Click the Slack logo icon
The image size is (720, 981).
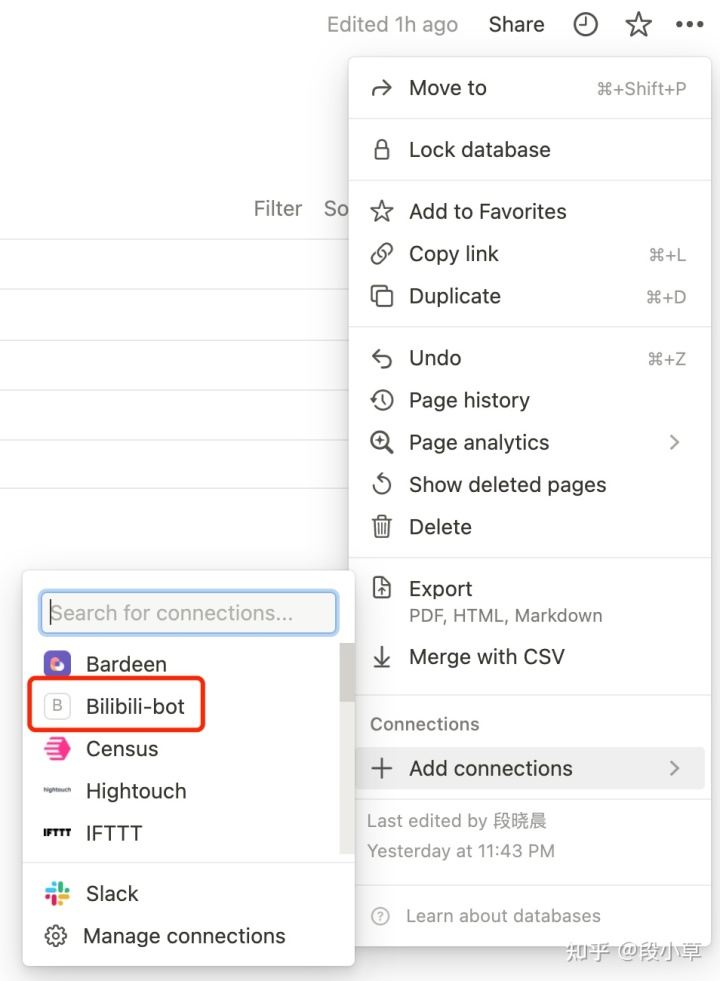click(58, 894)
